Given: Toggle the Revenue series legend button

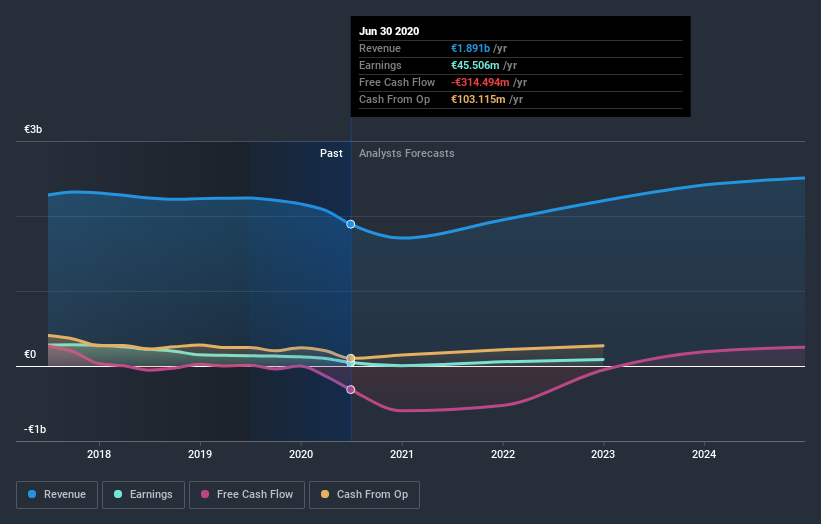Looking at the screenshot, I should [x=57, y=495].
